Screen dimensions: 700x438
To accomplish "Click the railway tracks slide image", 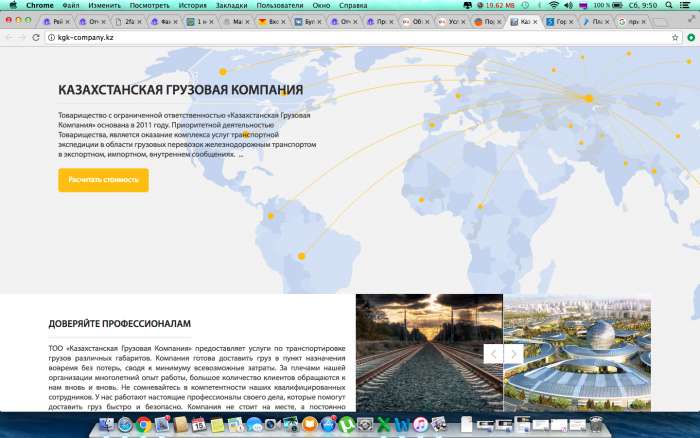I will (429, 353).
